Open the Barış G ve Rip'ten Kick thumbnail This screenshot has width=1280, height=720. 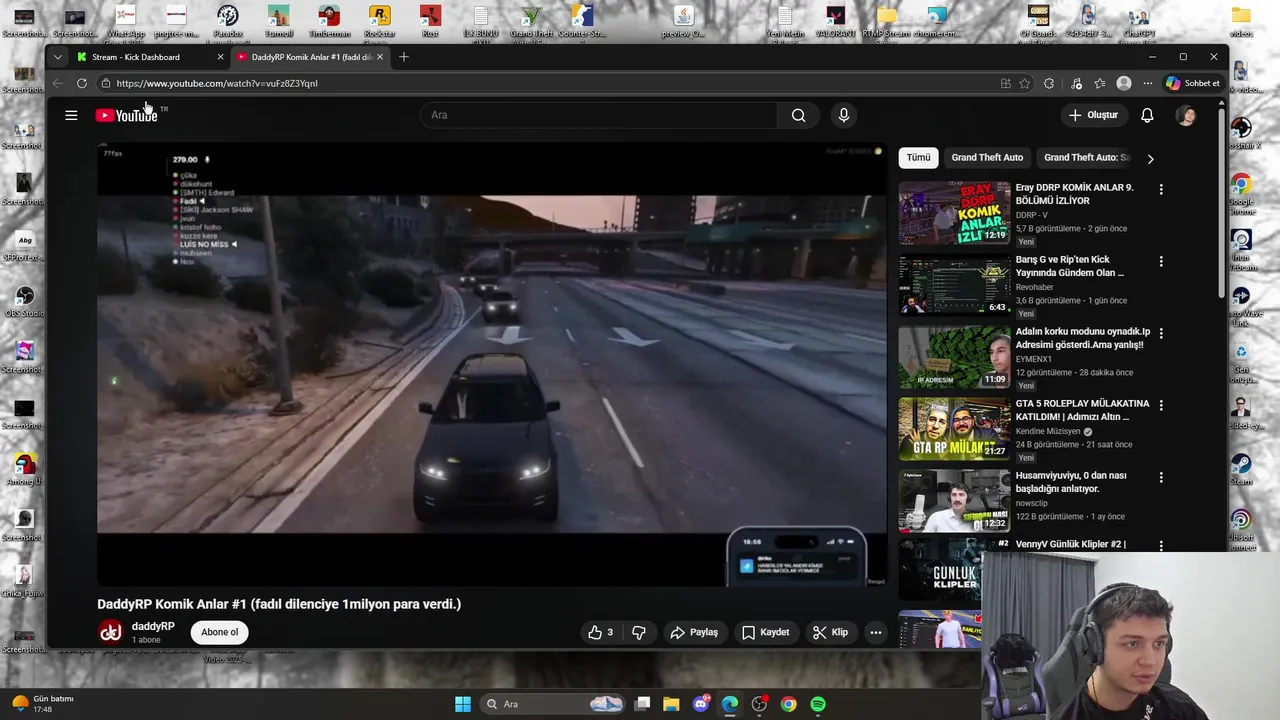[x=954, y=285]
